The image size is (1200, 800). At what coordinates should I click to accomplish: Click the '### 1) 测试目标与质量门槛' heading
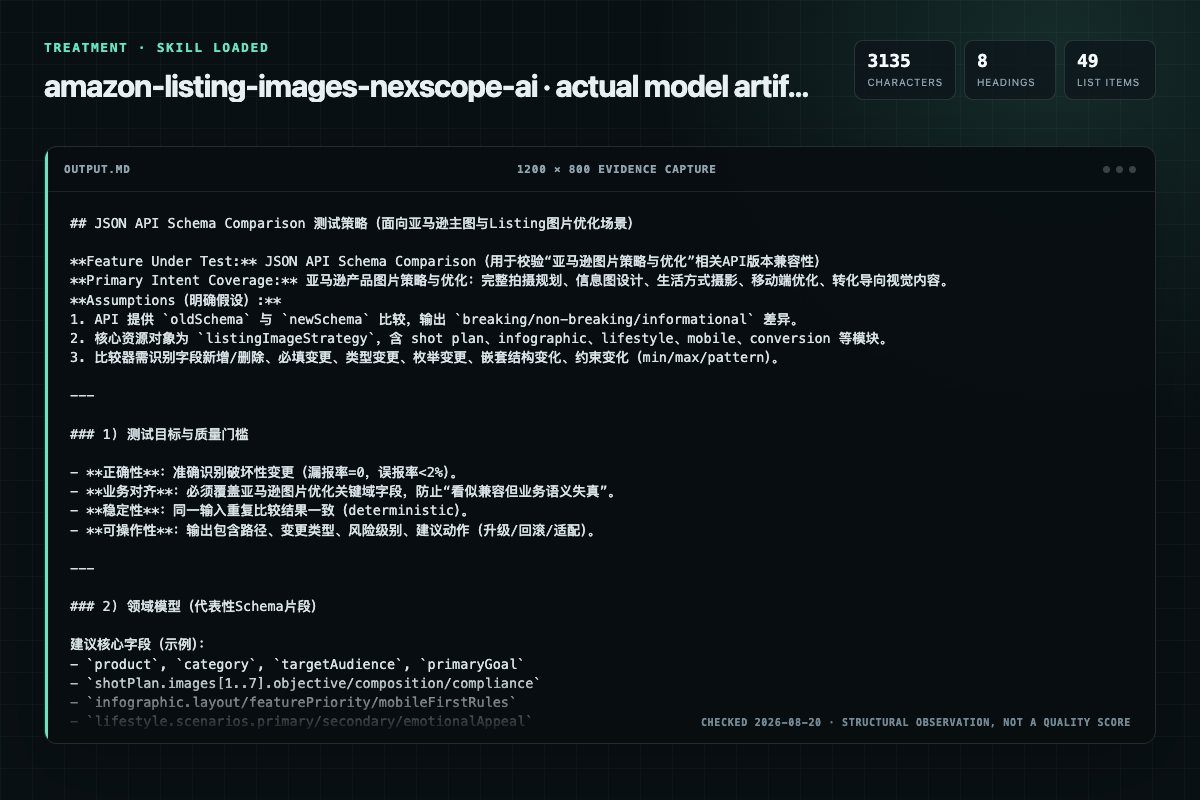pos(159,434)
